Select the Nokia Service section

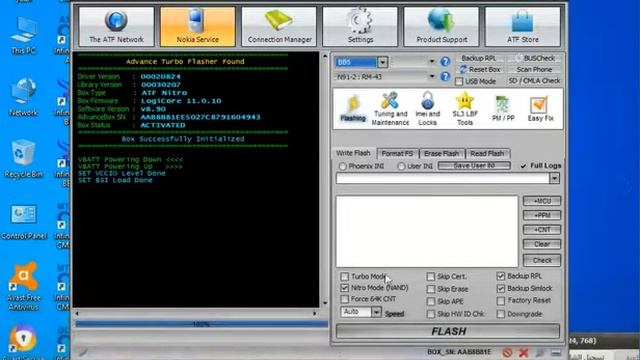pos(198,27)
